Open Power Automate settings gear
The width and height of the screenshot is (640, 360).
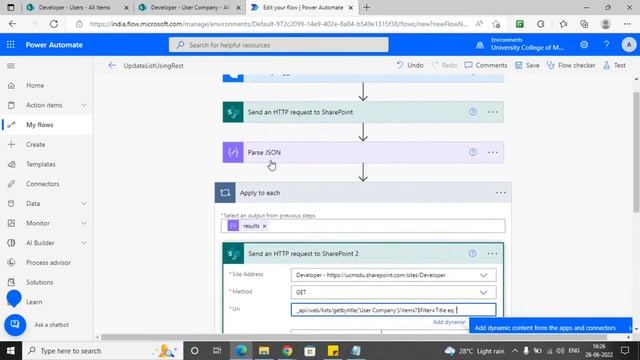pos(584,44)
